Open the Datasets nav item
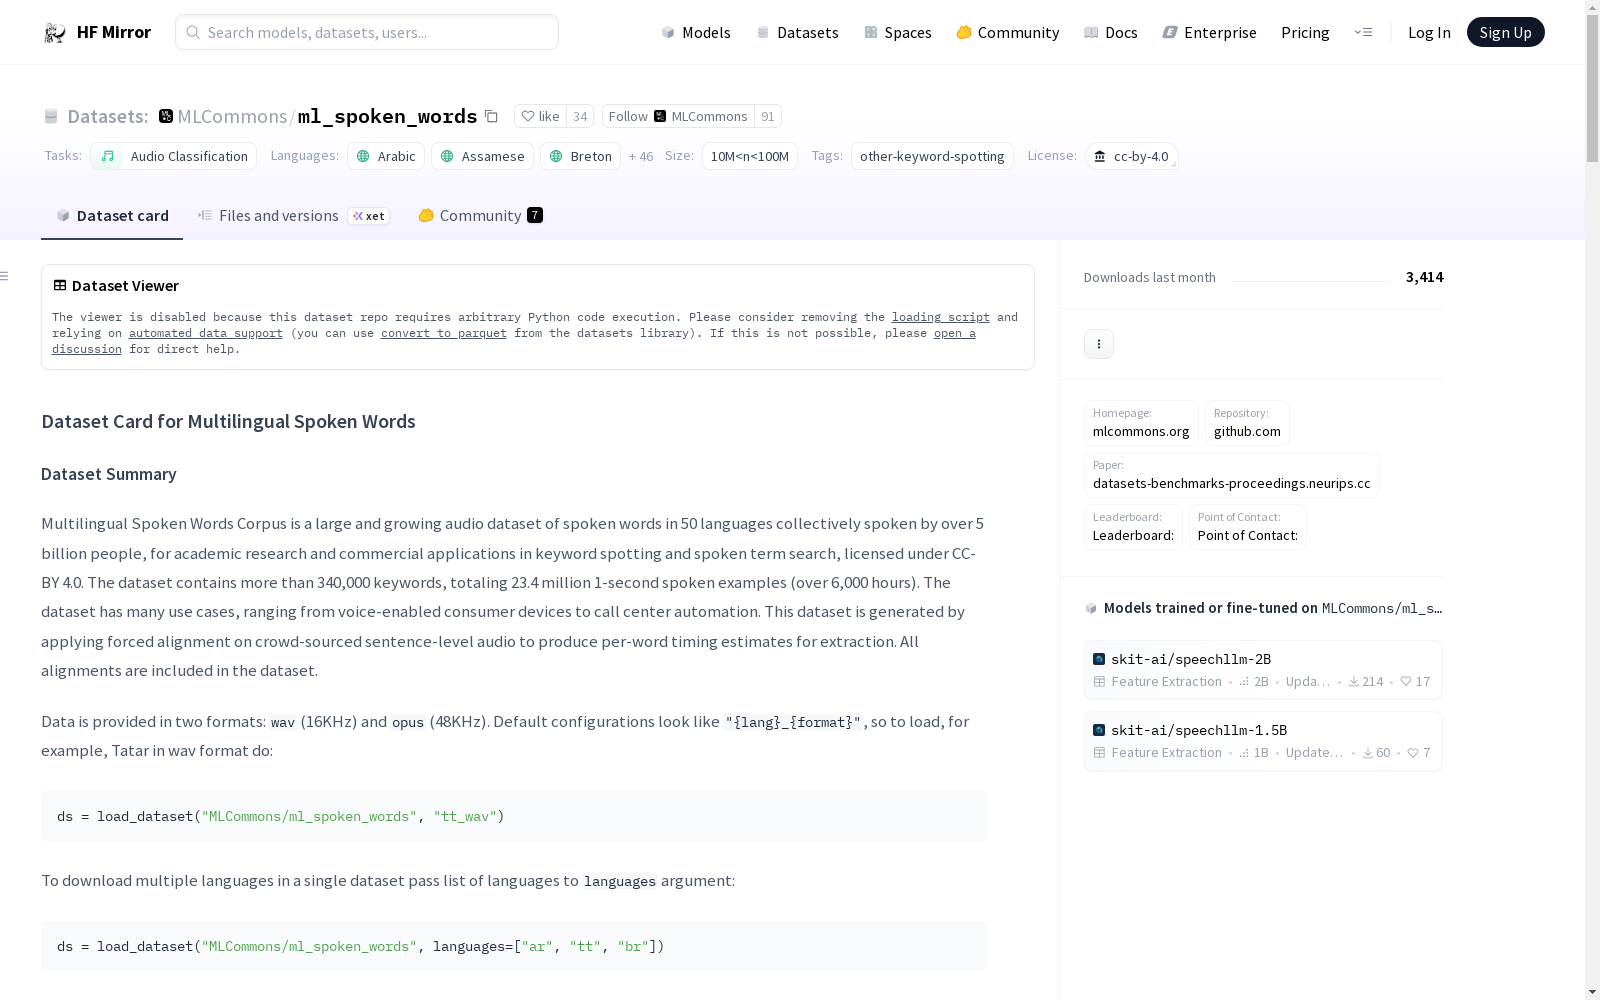 pyautogui.click(x=797, y=32)
